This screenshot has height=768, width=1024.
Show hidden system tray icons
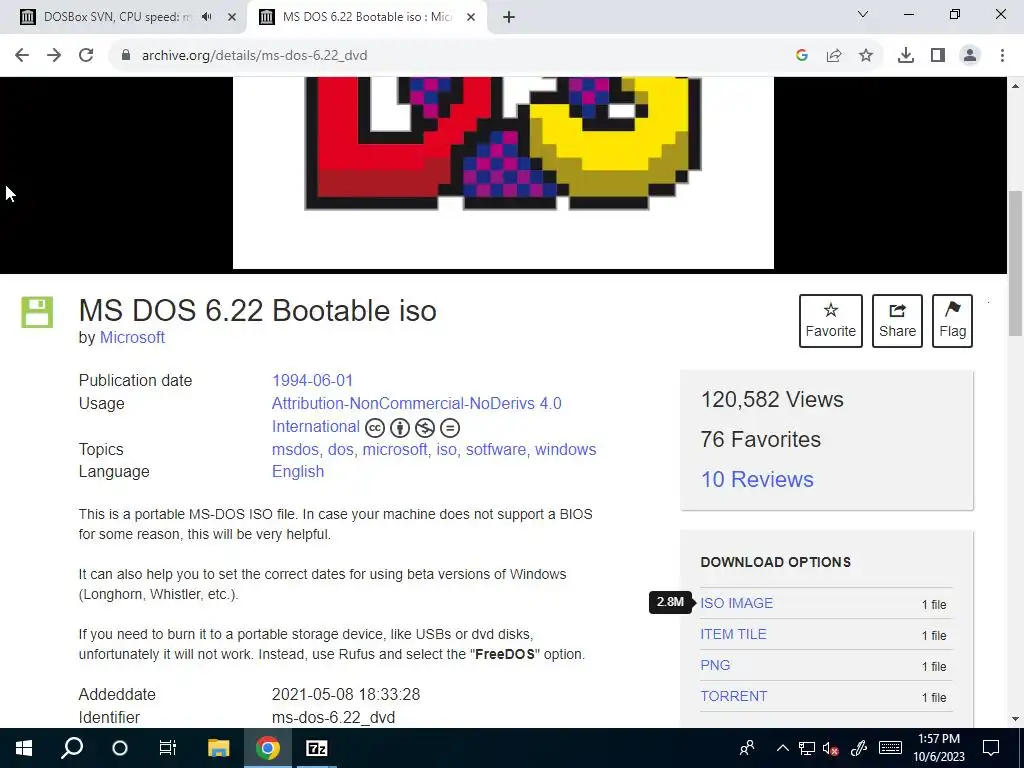(x=782, y=748)
